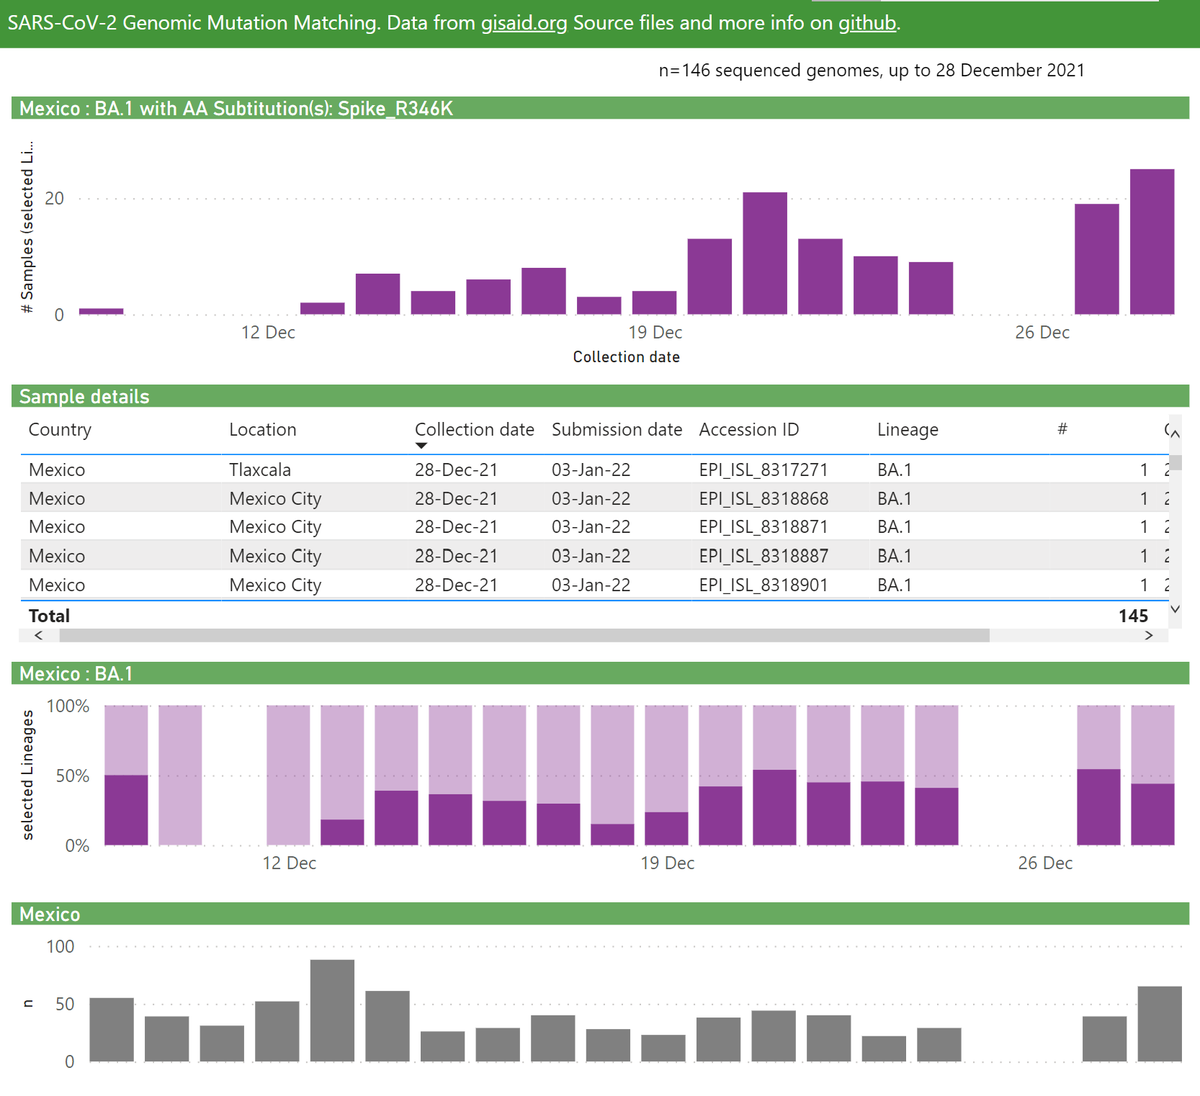Click the '12 Dec' label in samples chart

pos(268,333)
